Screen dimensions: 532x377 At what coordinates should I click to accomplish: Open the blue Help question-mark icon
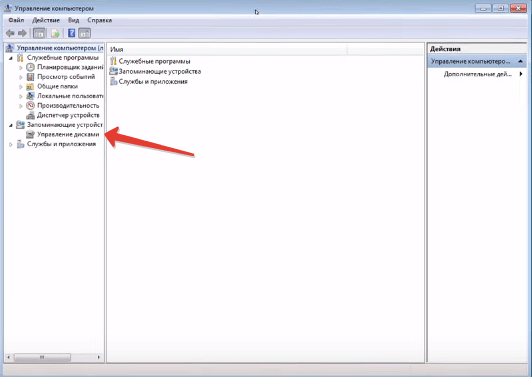point(71,33)
